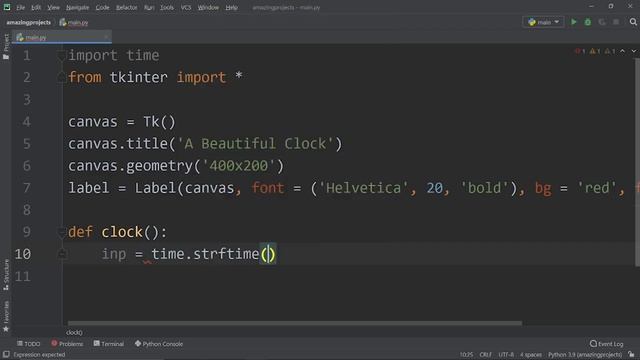Click the weak warning count indicator
640x360 pixels.
pos(610,51)
